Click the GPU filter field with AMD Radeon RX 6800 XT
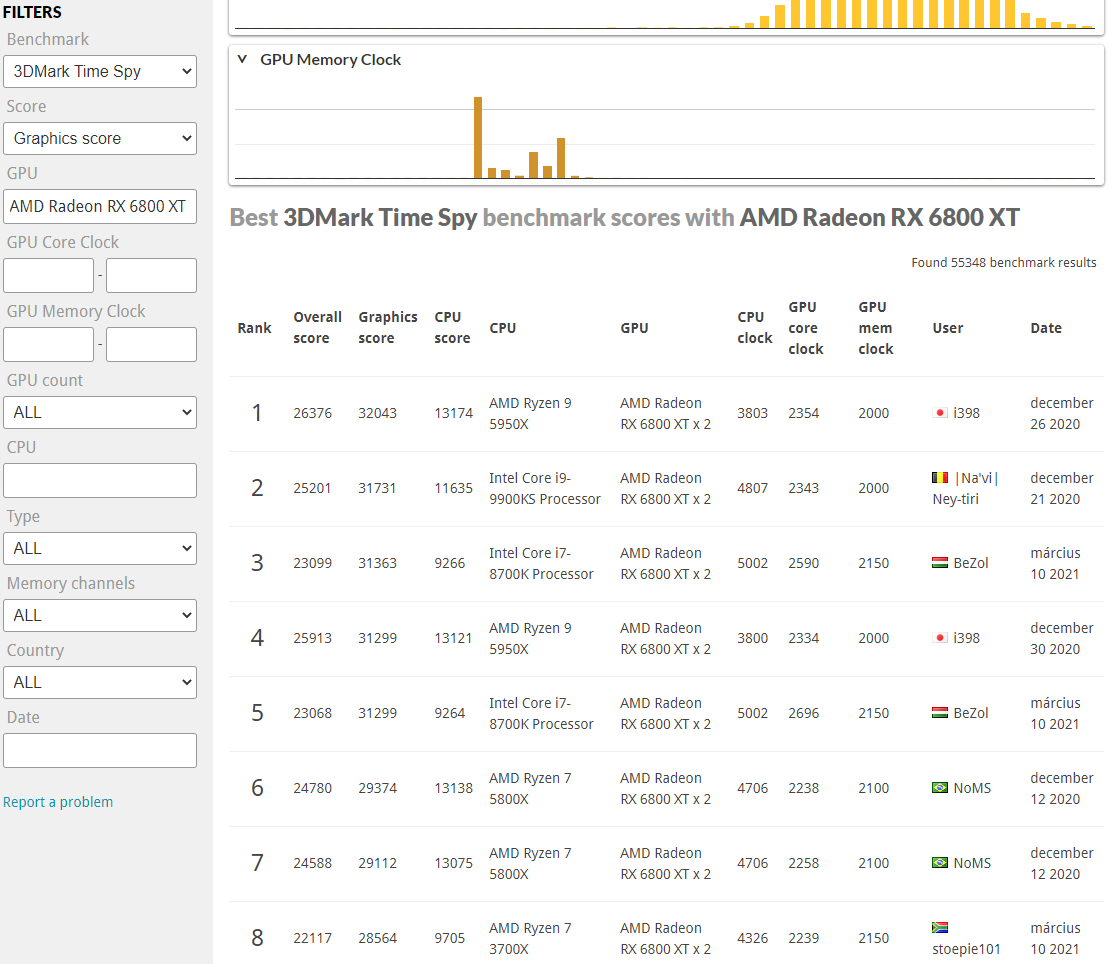The height and width of the screenshot is (964, 1120). click(100, 206)
